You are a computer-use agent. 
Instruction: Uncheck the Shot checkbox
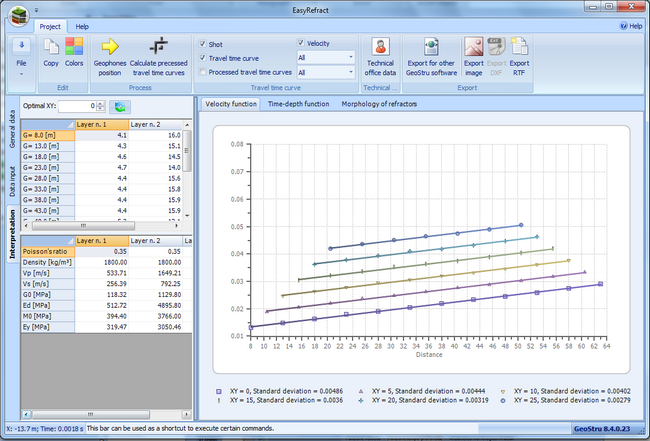[x=203, y=44]
